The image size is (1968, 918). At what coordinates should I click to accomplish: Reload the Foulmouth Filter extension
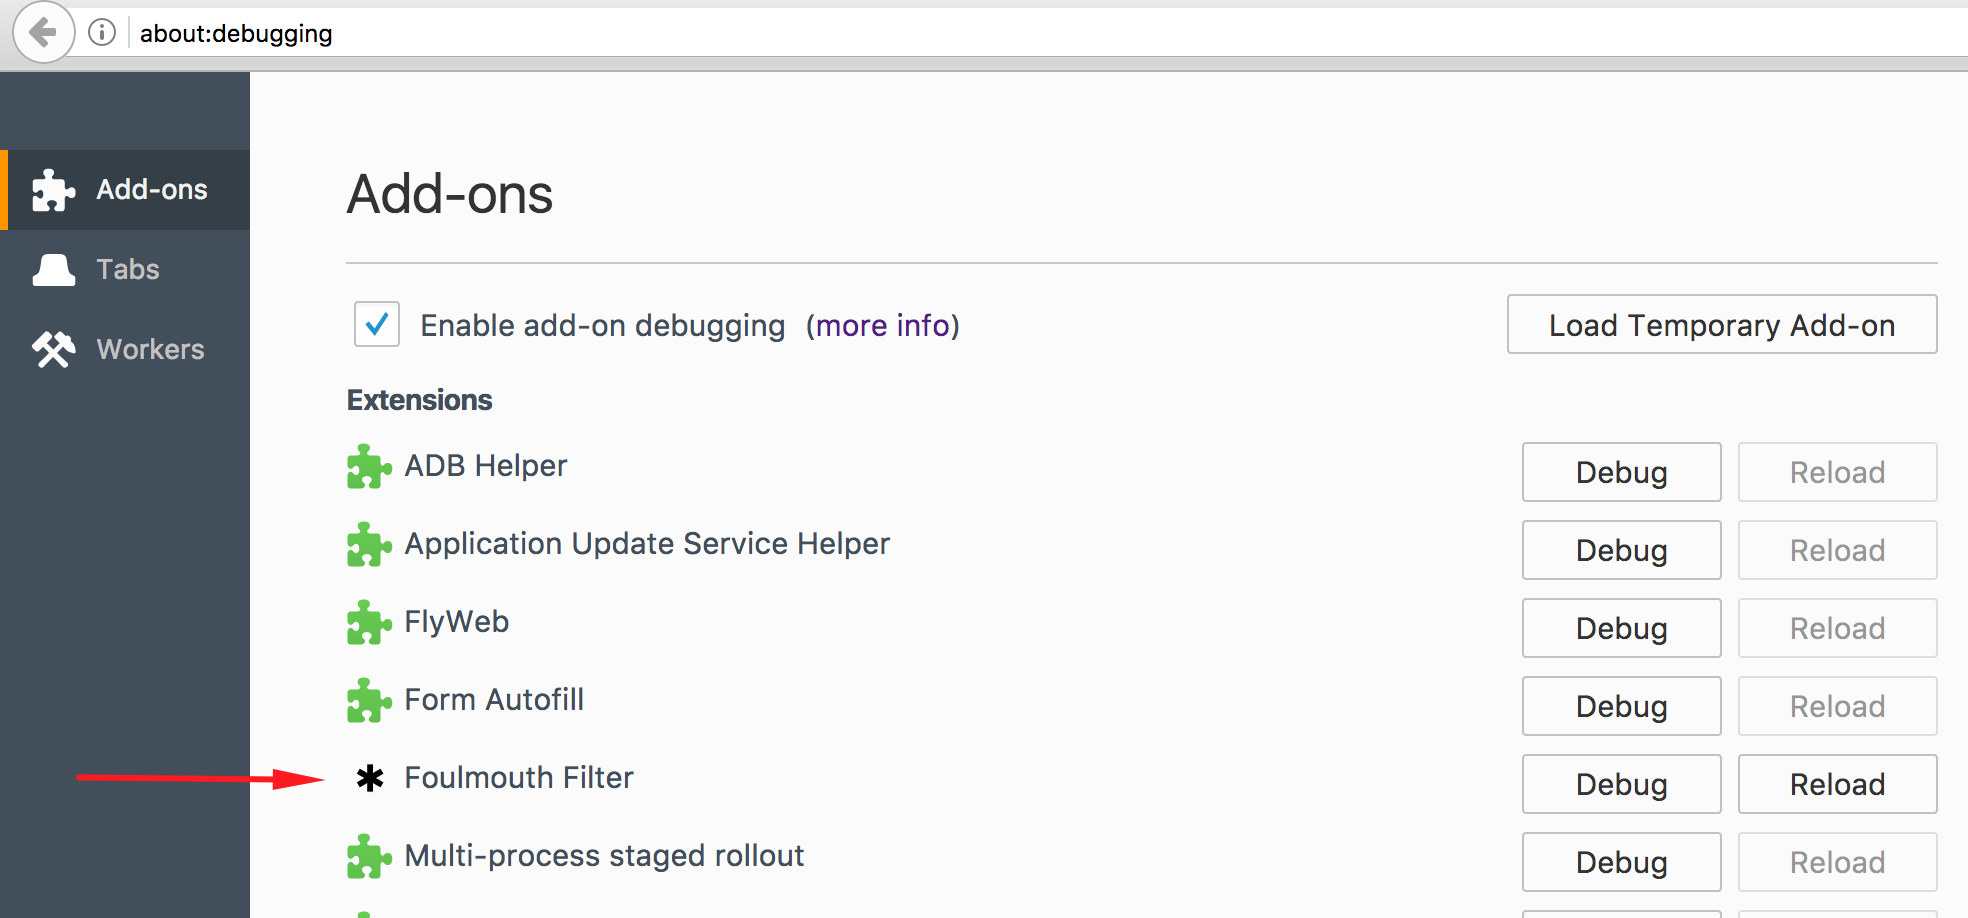pos(1838,784)
